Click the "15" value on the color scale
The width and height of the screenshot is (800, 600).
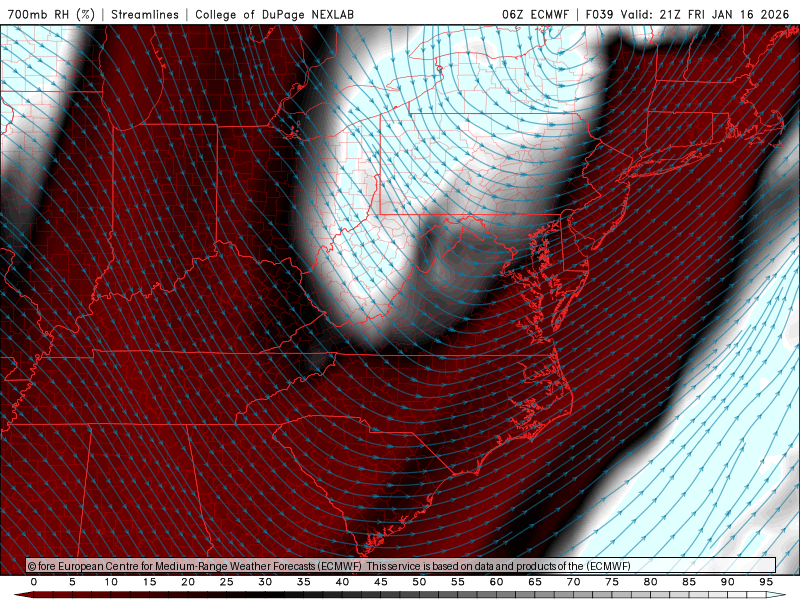coord(149,582)
